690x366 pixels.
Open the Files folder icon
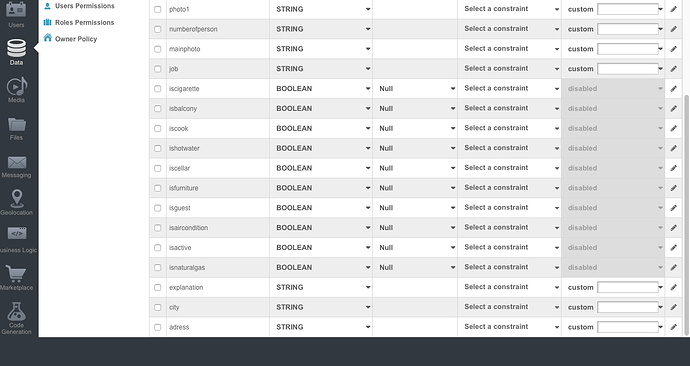click(17, 124)
